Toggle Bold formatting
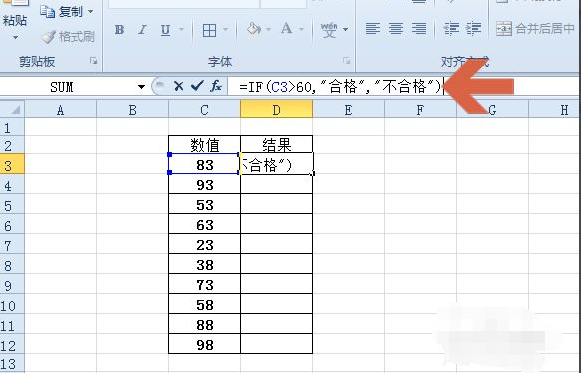 pos(119,30)
